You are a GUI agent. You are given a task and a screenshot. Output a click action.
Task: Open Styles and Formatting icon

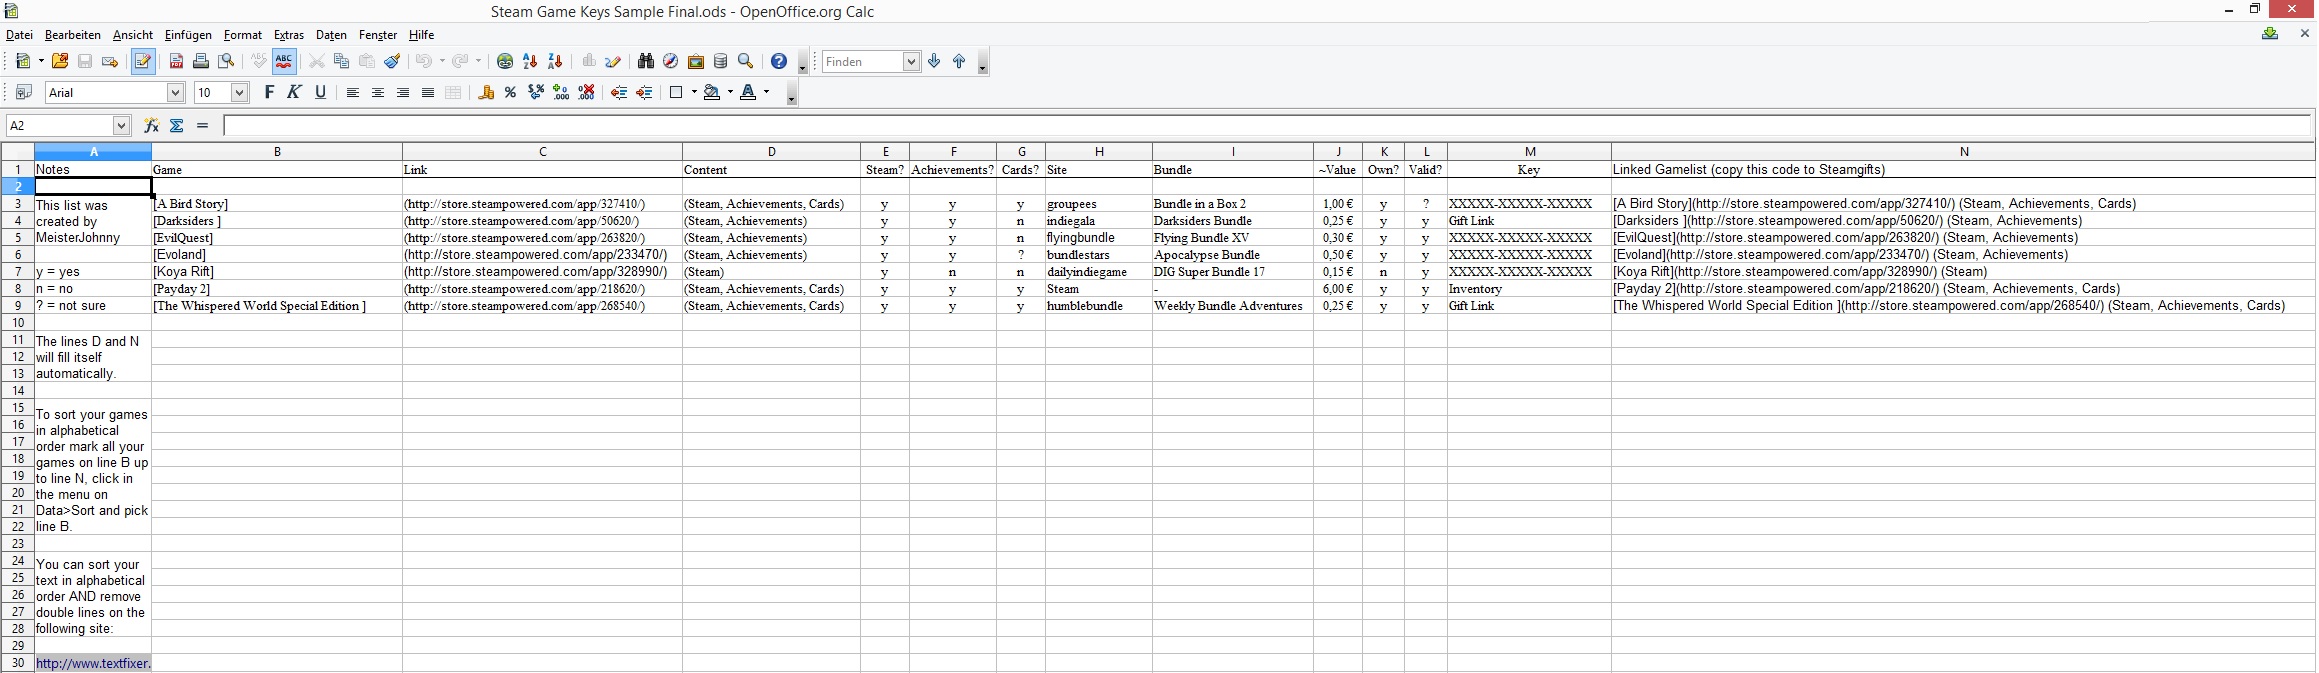coord(24,93)
